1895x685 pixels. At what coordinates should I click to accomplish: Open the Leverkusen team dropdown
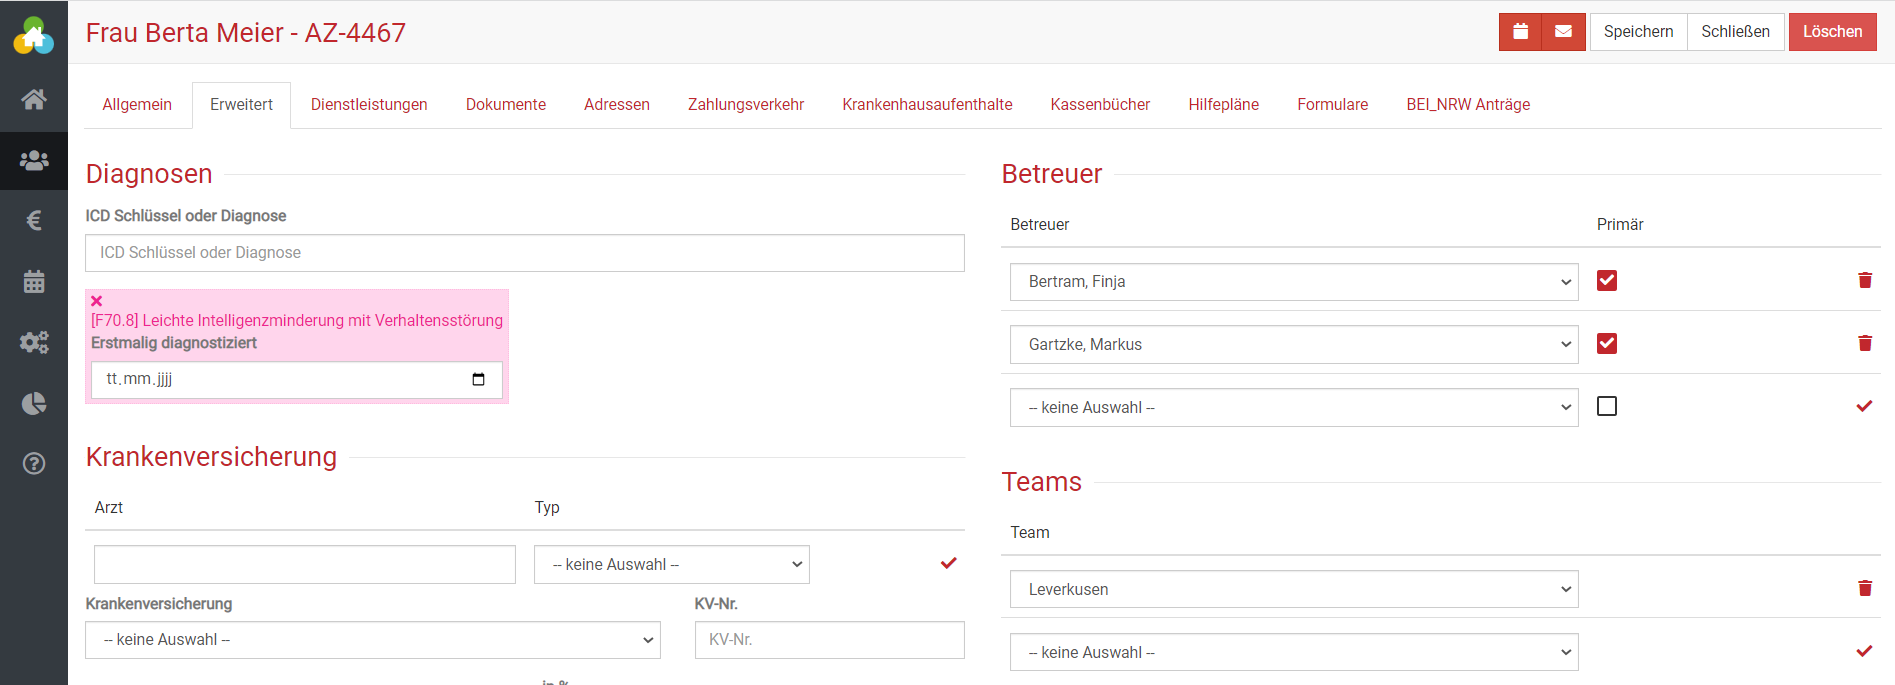(1293, 590)
